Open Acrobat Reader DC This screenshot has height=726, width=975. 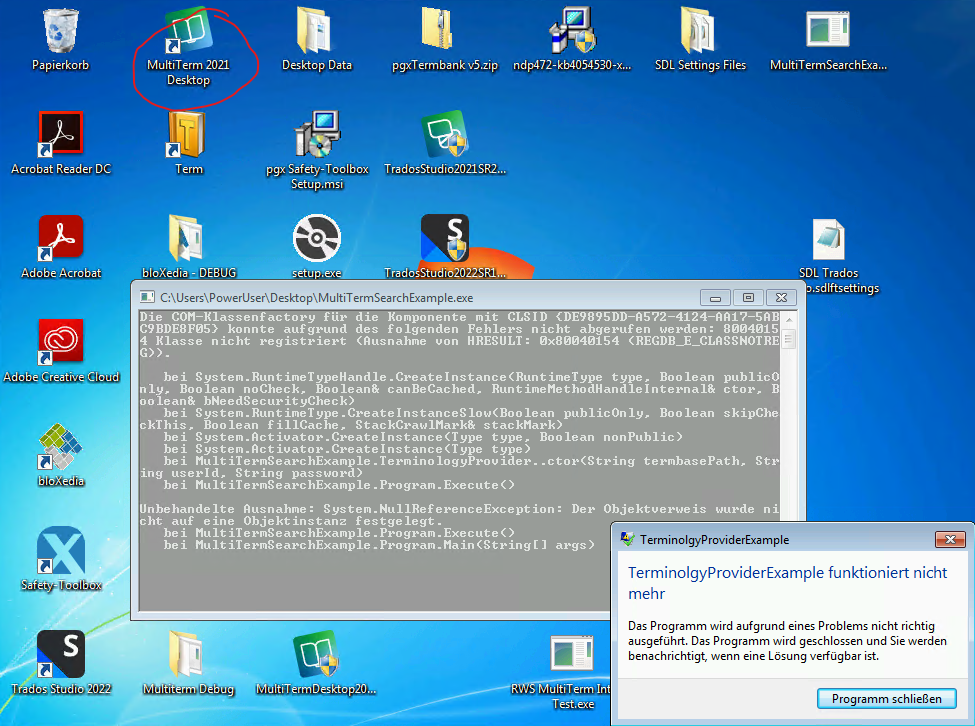coord(60,135)
